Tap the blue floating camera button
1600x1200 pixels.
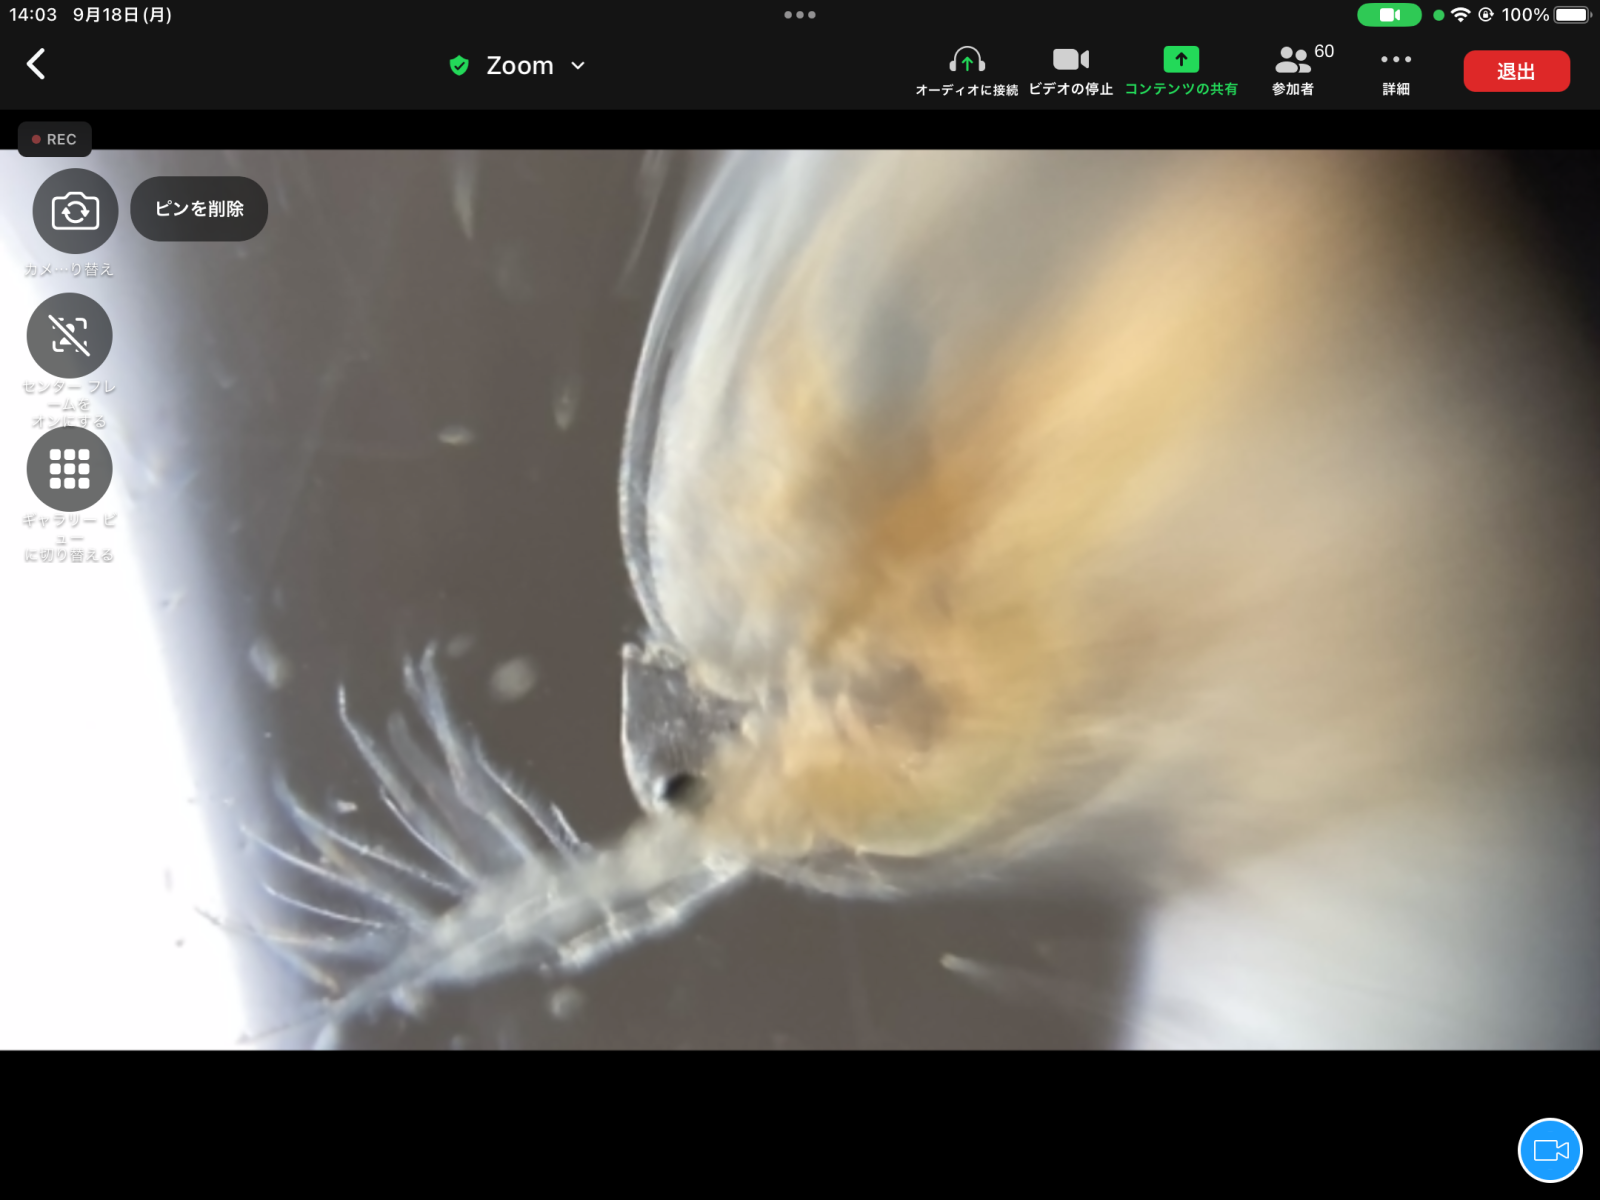(1550, 1150)
